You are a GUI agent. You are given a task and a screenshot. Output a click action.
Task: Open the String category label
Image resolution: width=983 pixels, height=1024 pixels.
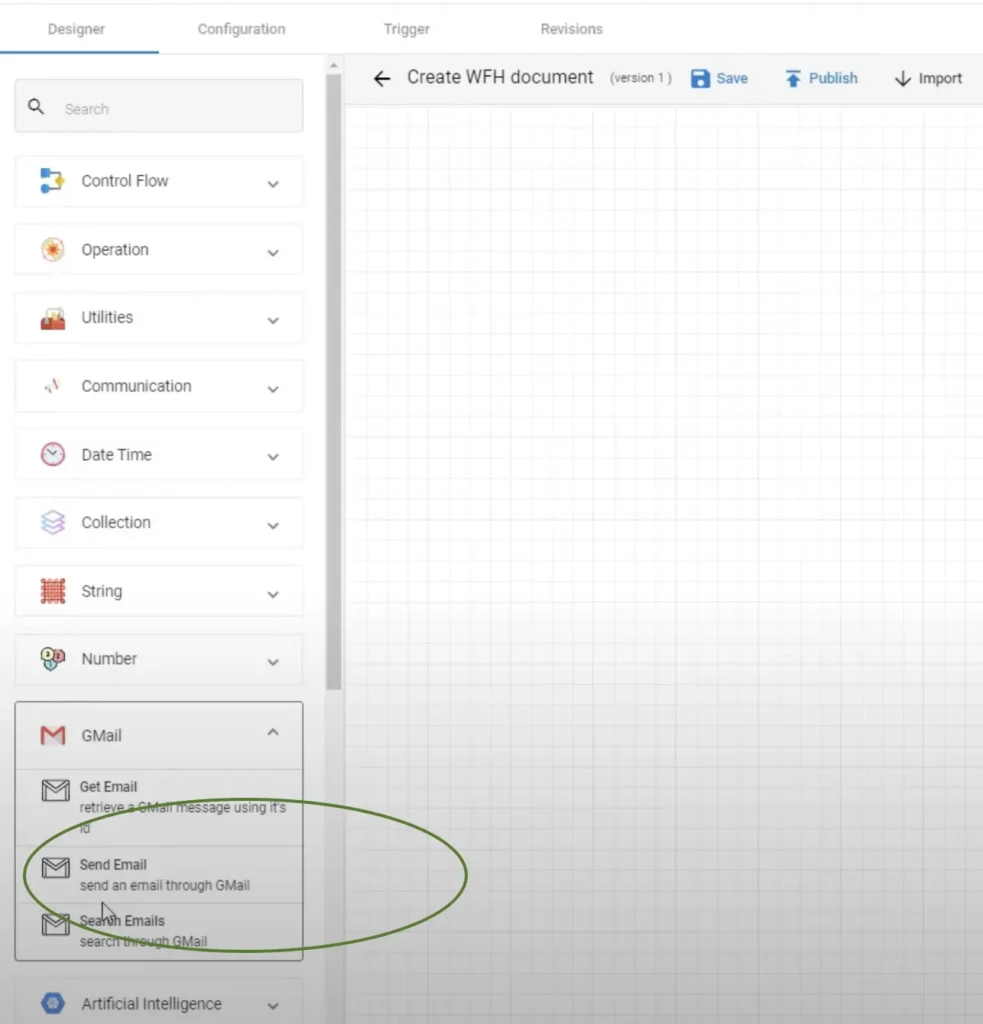[x=101, y=591]
